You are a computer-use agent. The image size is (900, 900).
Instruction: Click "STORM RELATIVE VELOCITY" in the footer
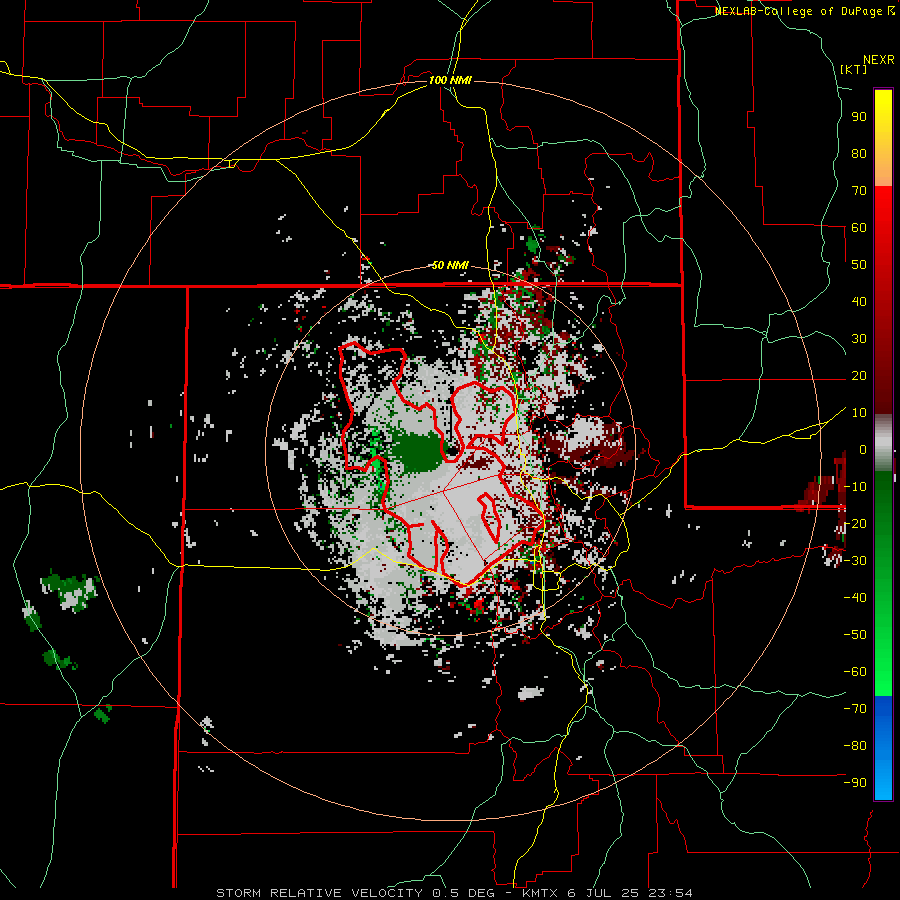pos(319,893)
